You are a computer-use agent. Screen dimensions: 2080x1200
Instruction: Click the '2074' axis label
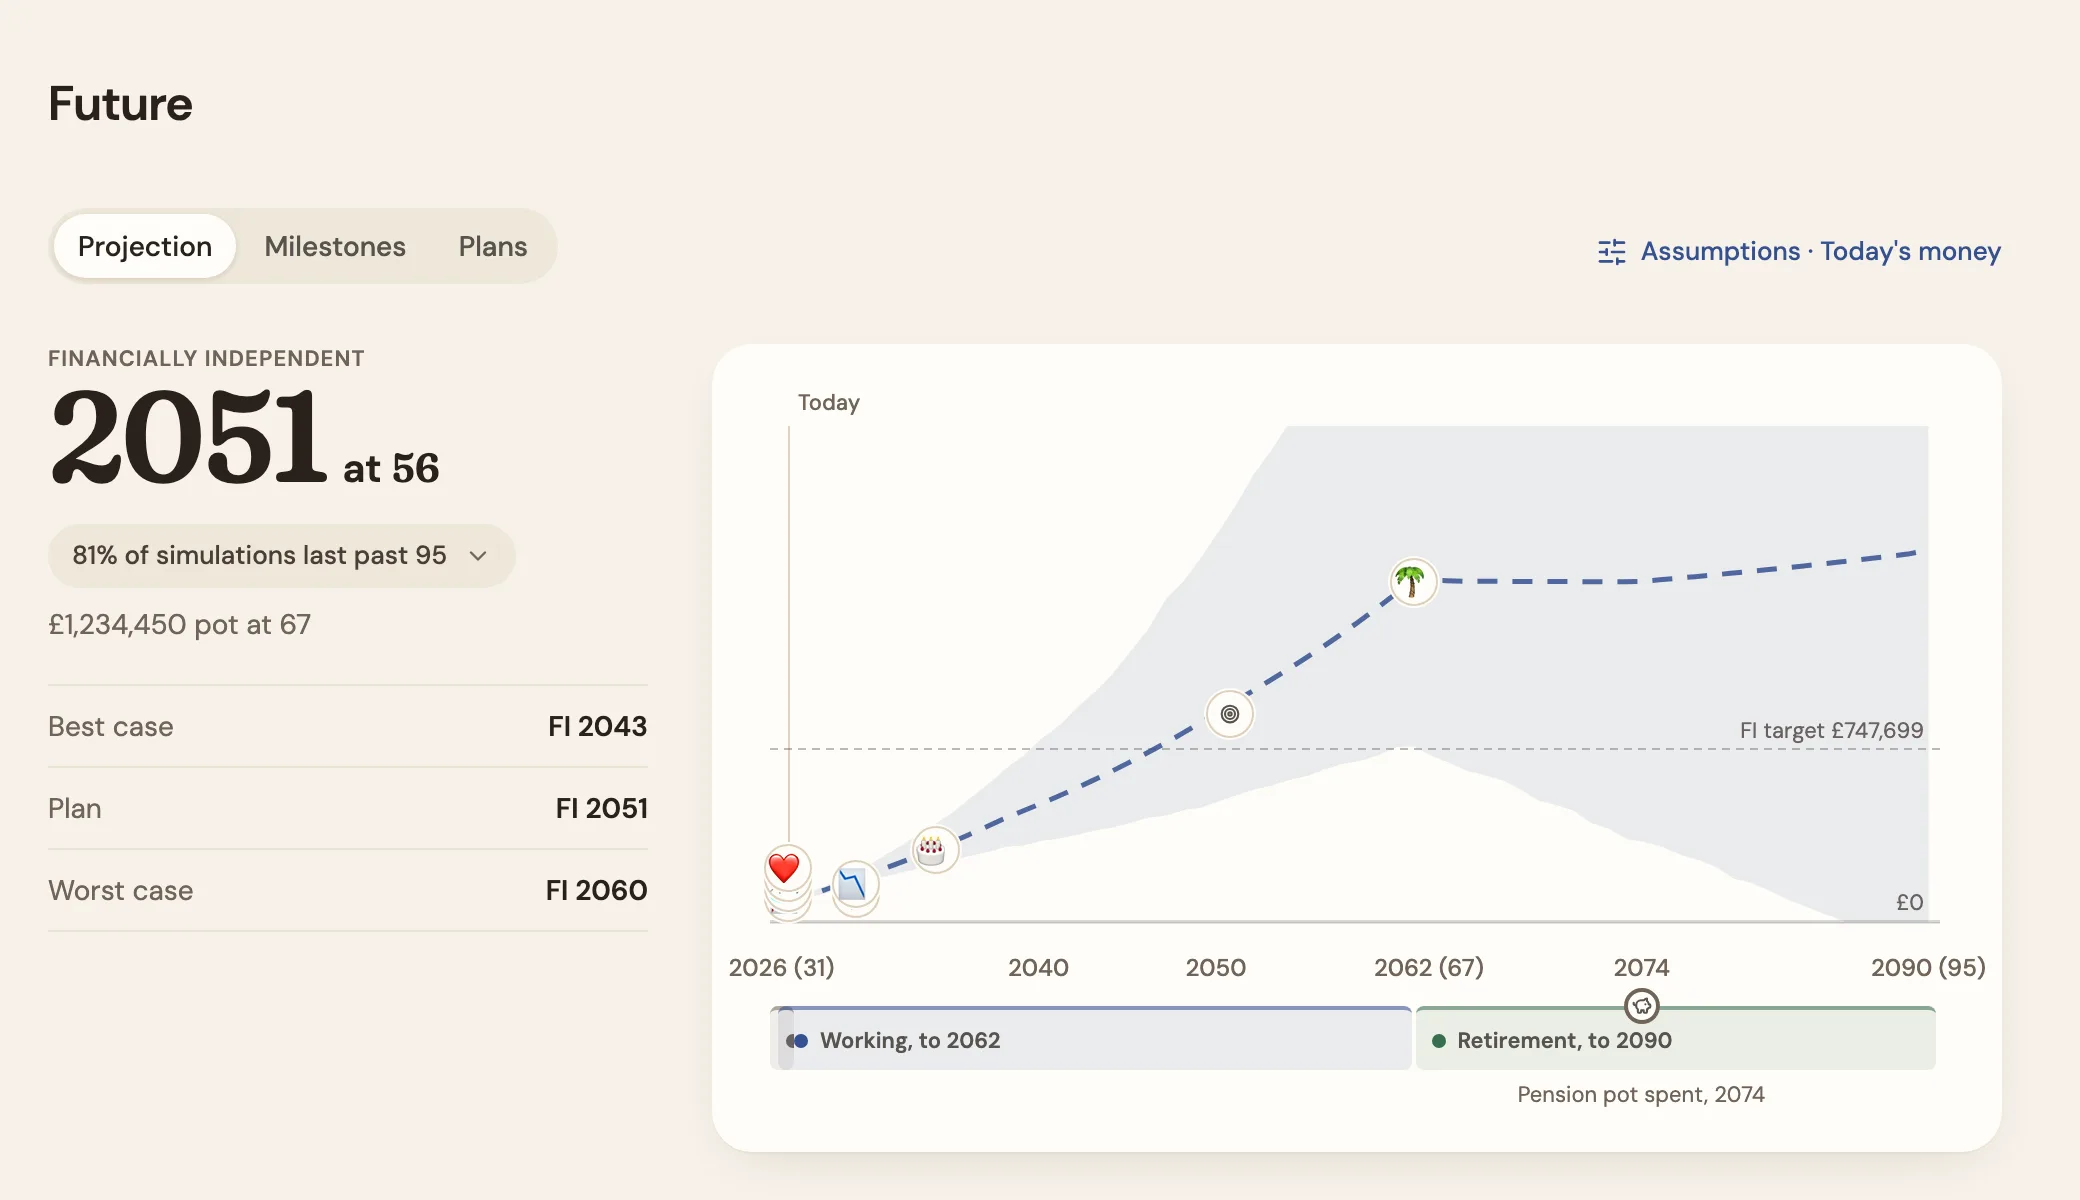click(x=1641, y=967)
